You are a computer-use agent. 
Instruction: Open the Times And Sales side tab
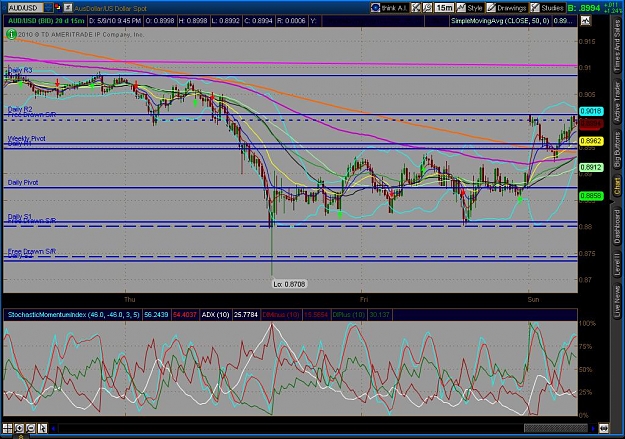click(x=617, y=47)
